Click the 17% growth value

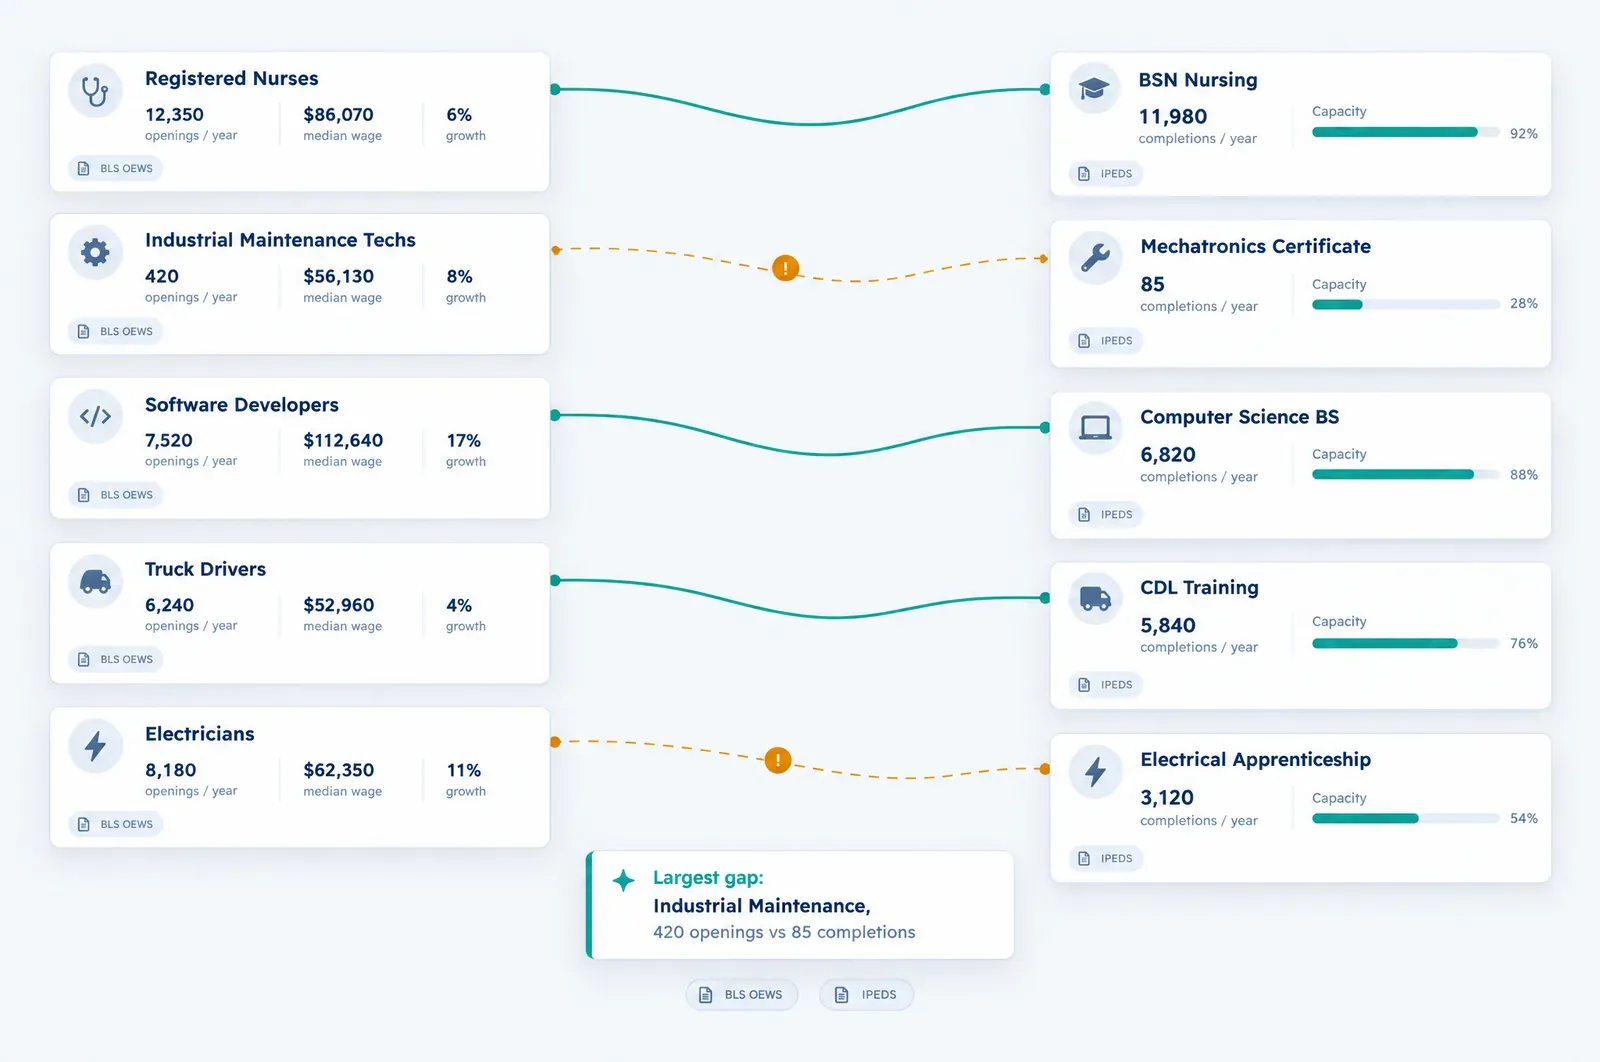(463, 440)
